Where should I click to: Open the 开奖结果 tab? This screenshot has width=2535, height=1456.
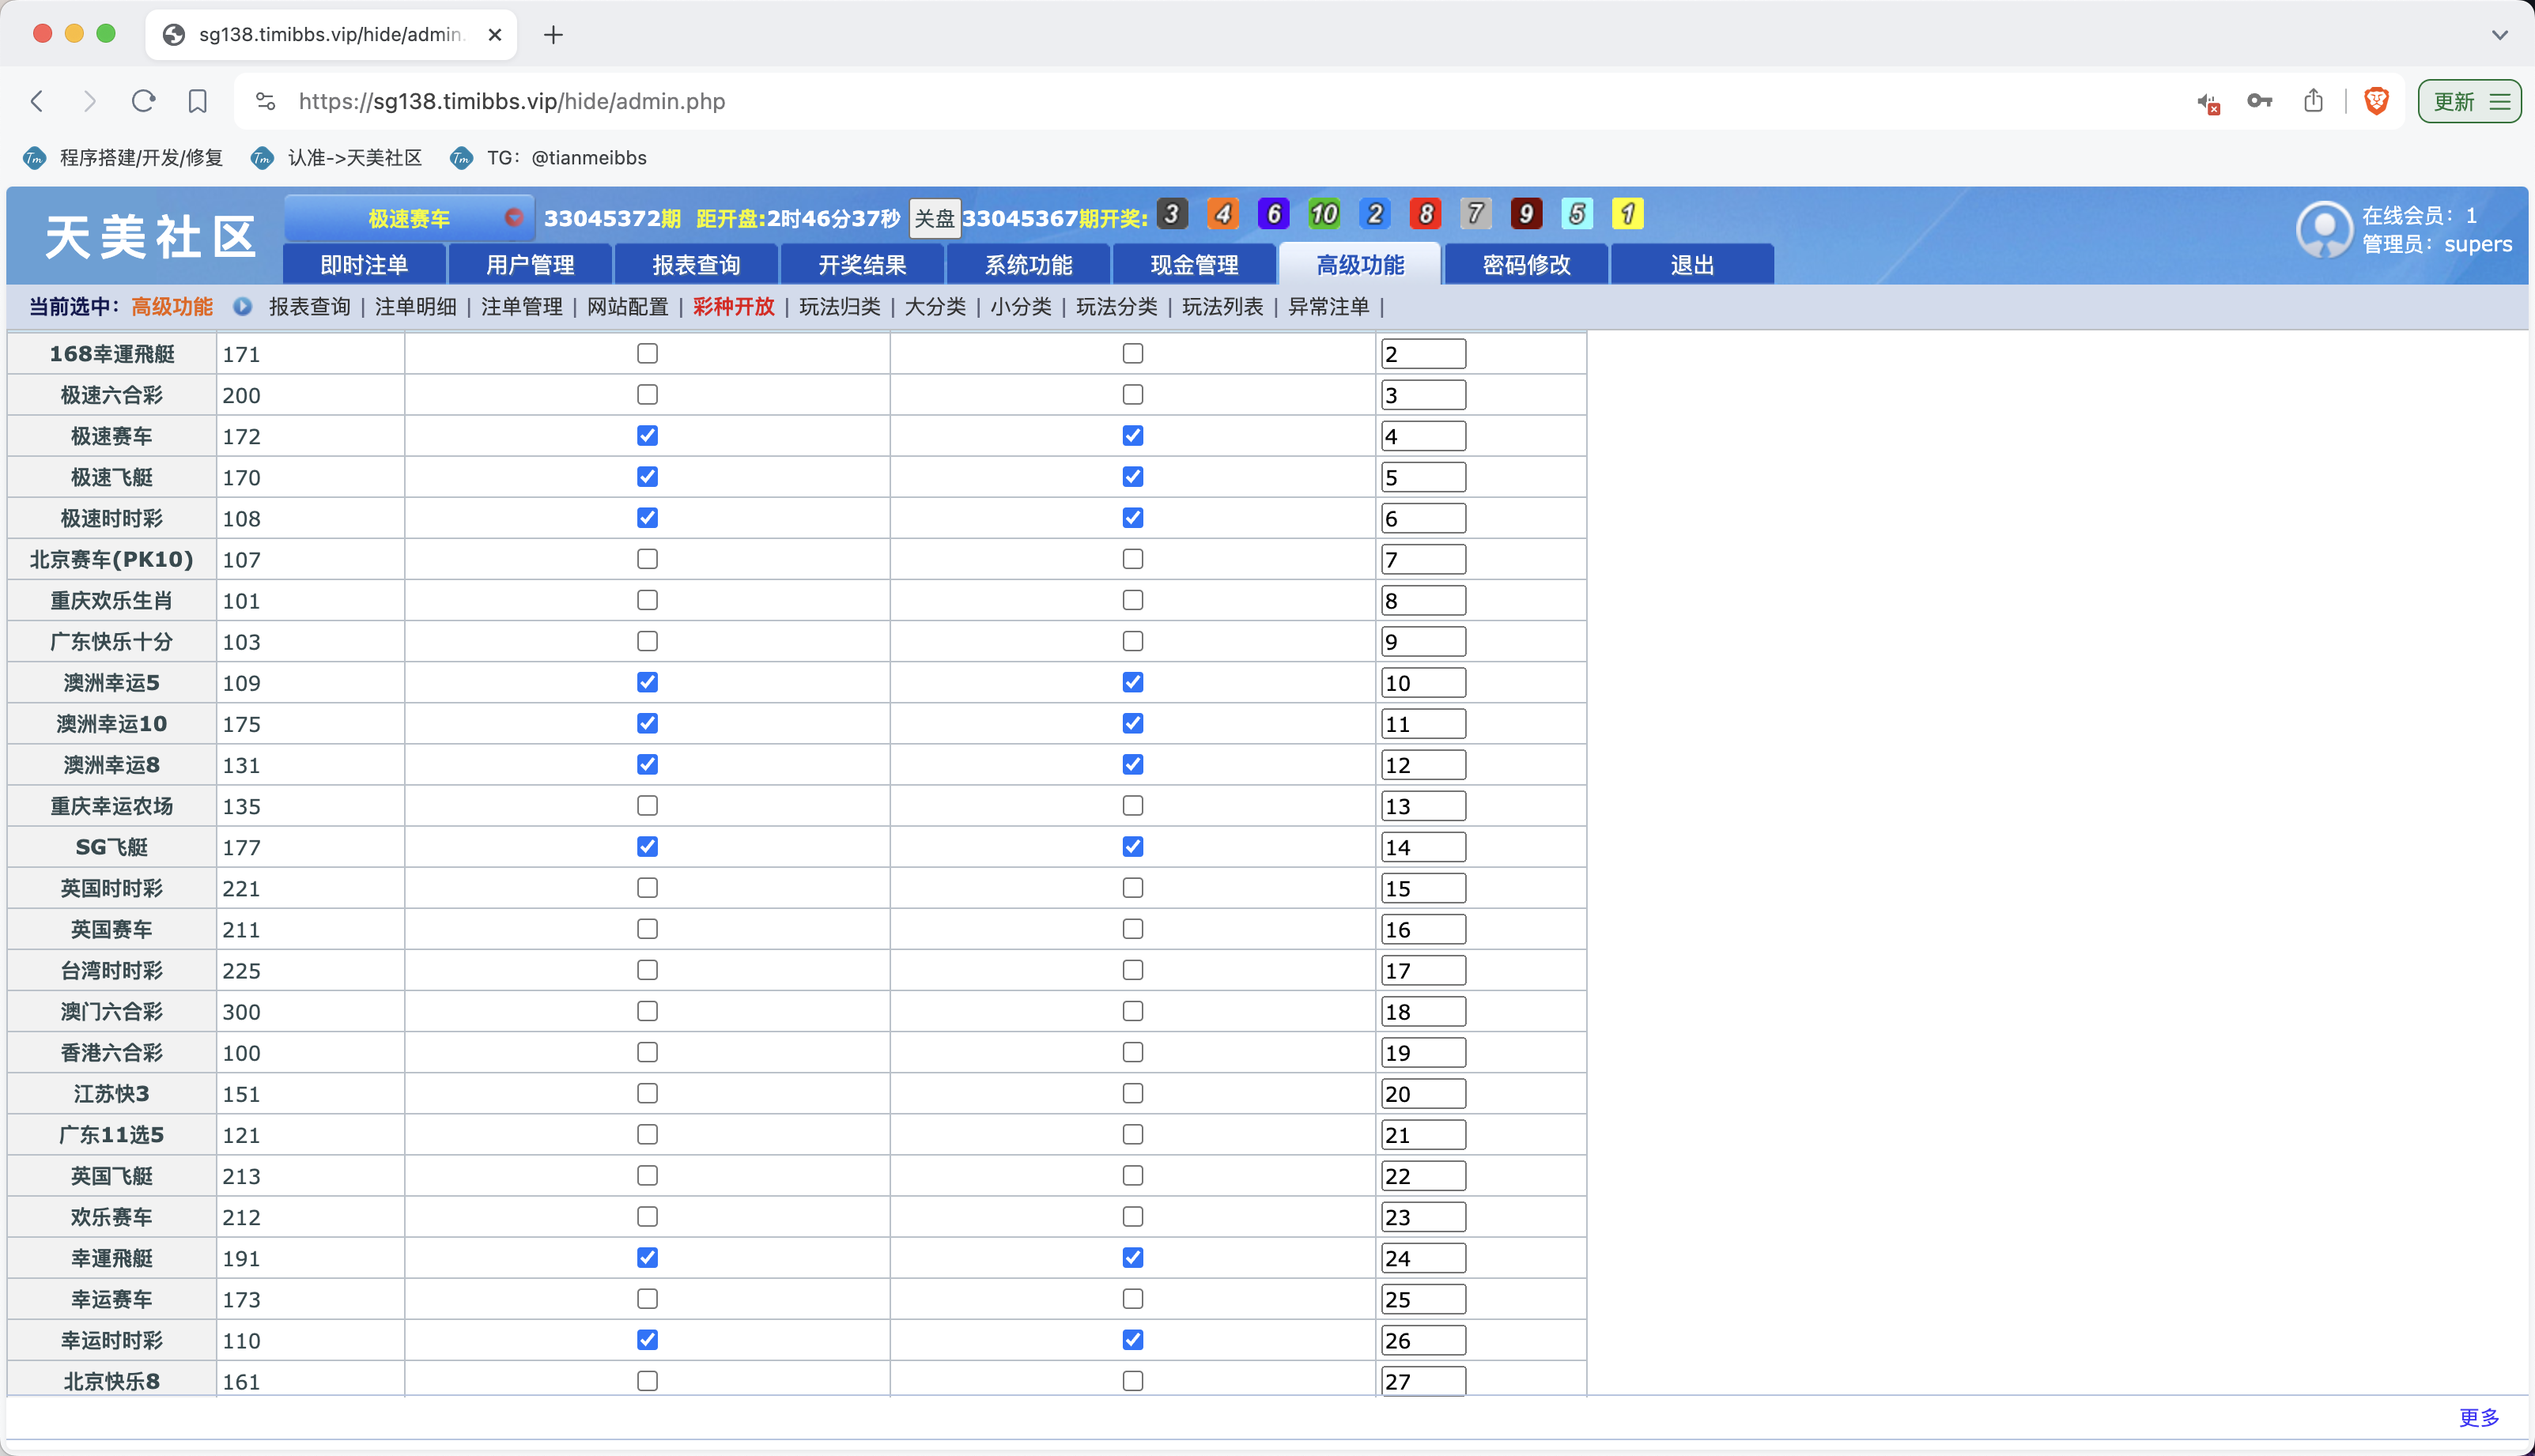point(862,265)
